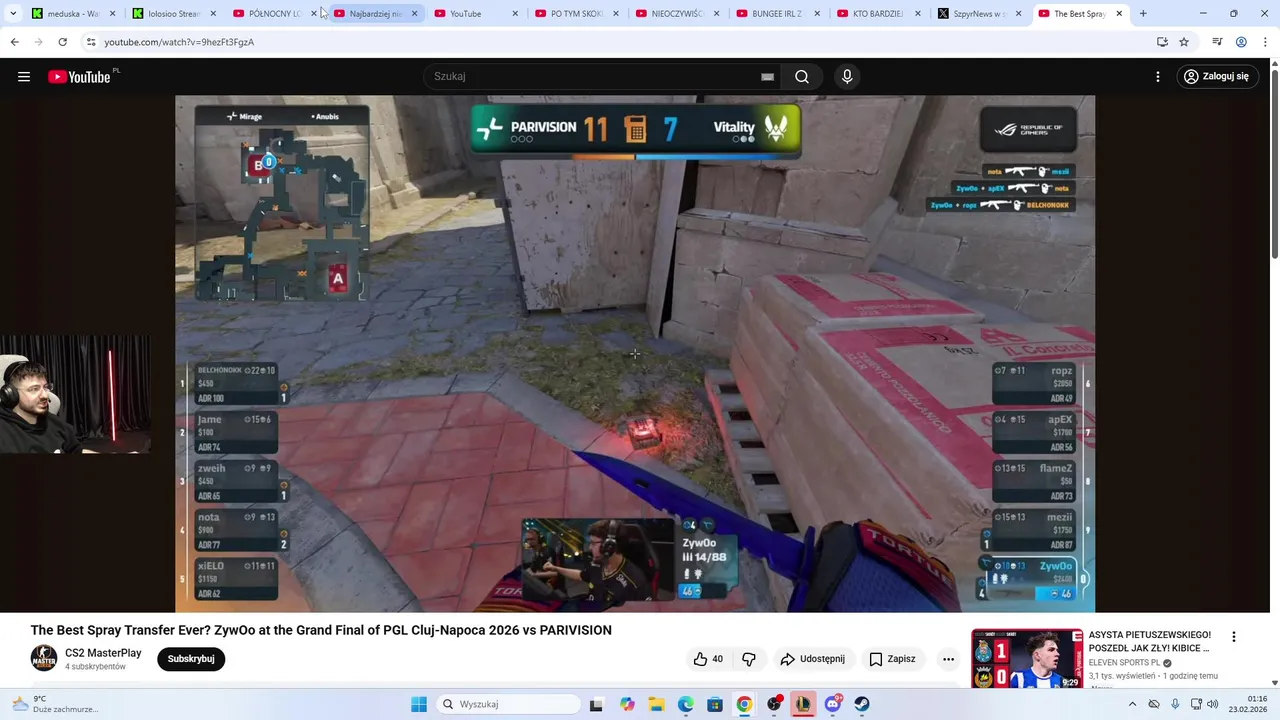1280x720 pixels.
Task: Go to the YouTube home logo
Action: pos(79,77)
